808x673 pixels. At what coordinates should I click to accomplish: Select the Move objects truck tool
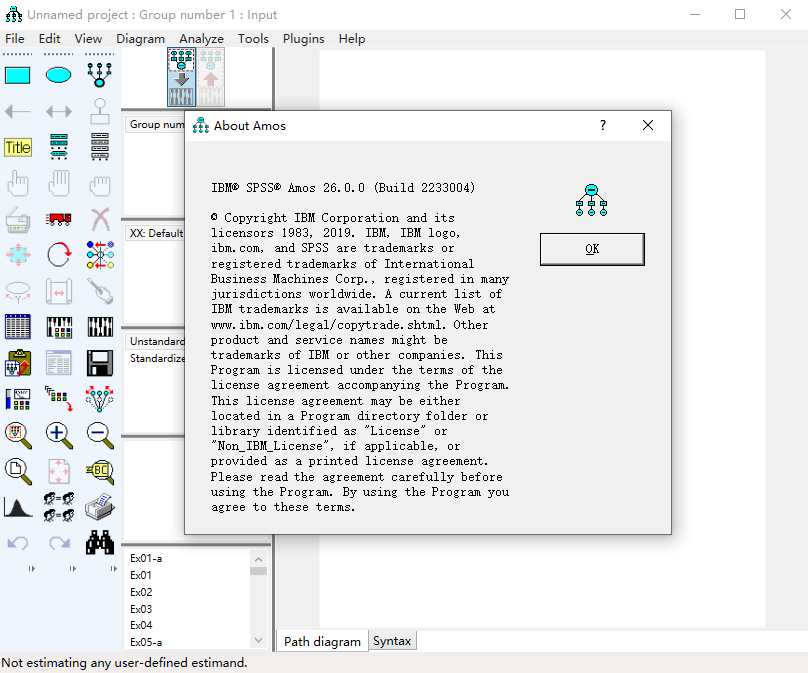59,219
